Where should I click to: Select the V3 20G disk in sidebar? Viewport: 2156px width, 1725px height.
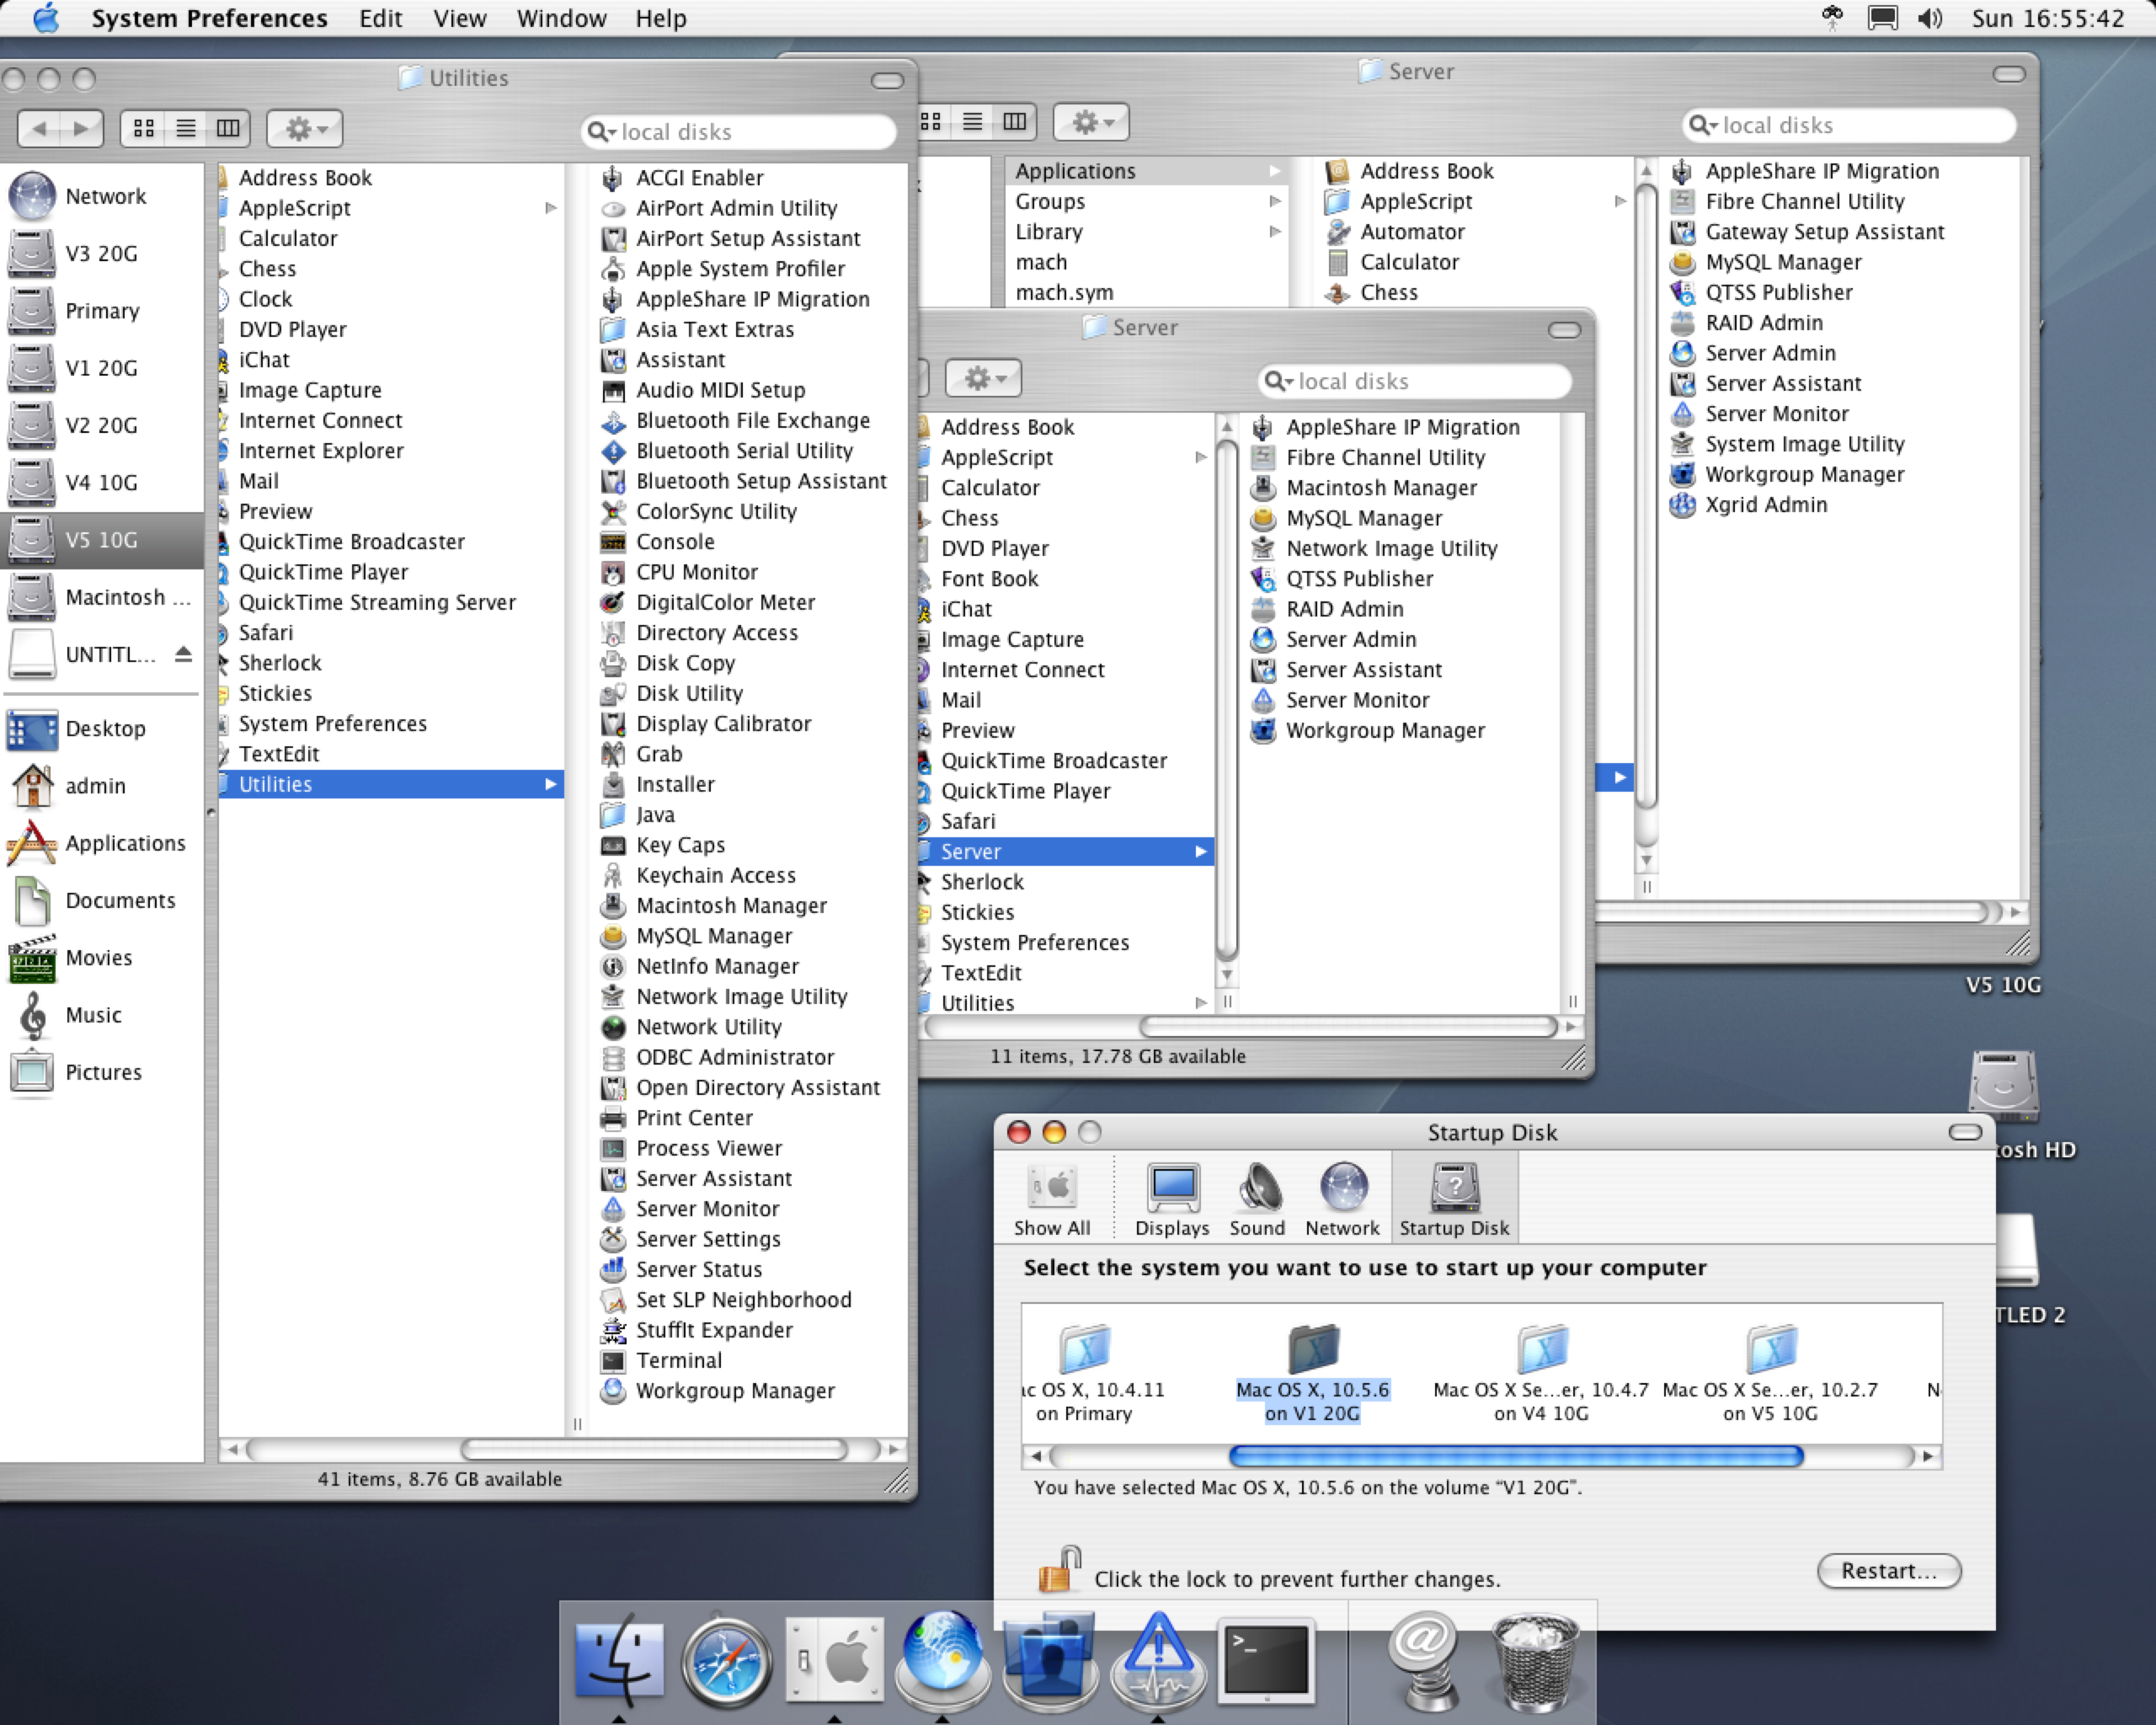102,253
